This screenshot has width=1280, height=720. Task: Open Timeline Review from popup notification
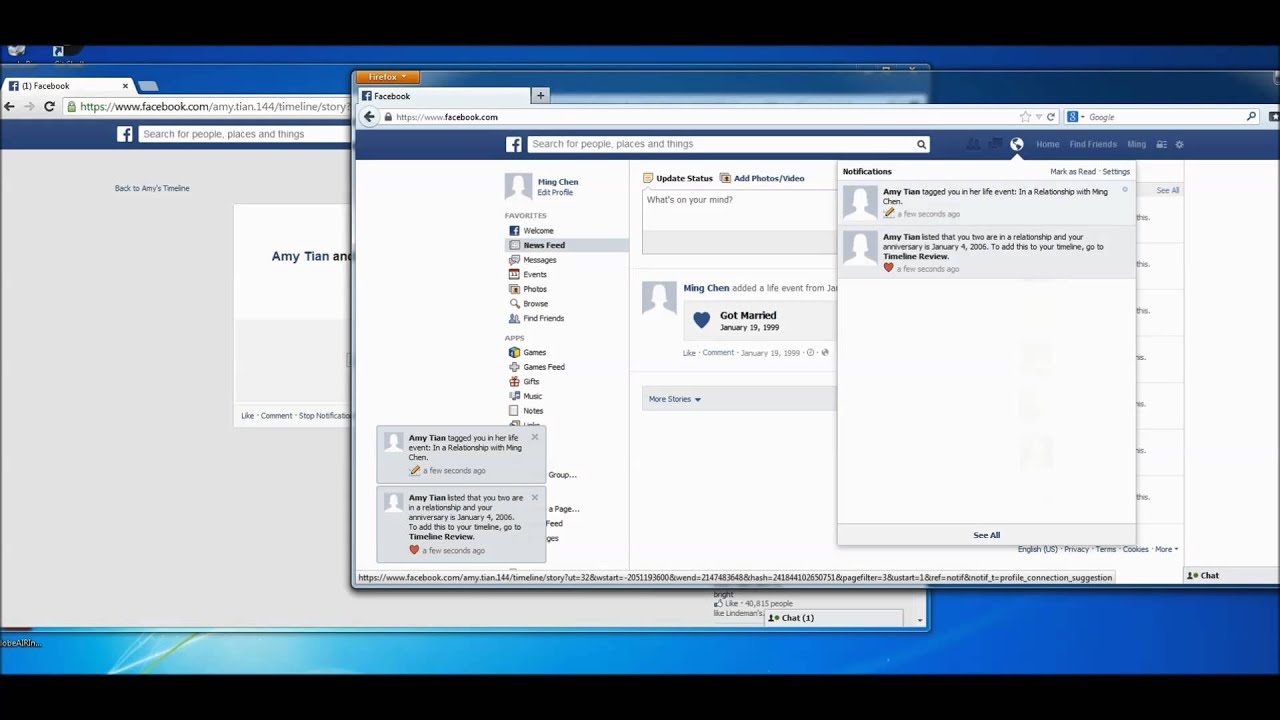(x=441, y=537)
